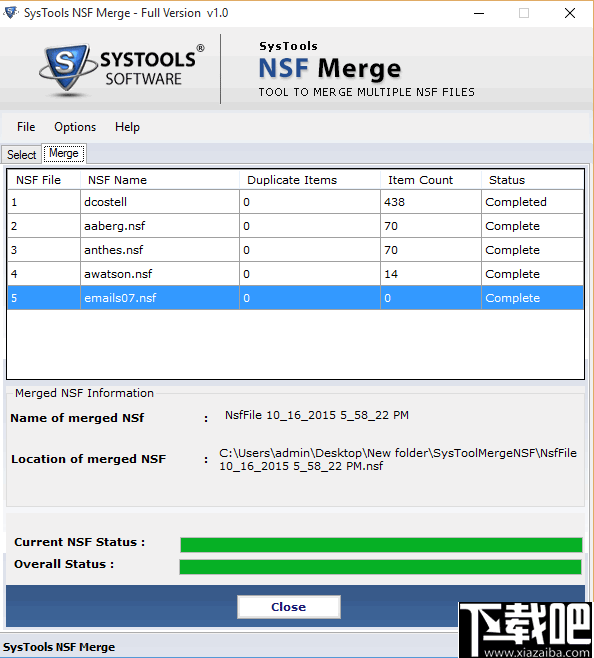Click the Overall Status progress bar
This screenshot has height=658, width=594.
point(380,567)
